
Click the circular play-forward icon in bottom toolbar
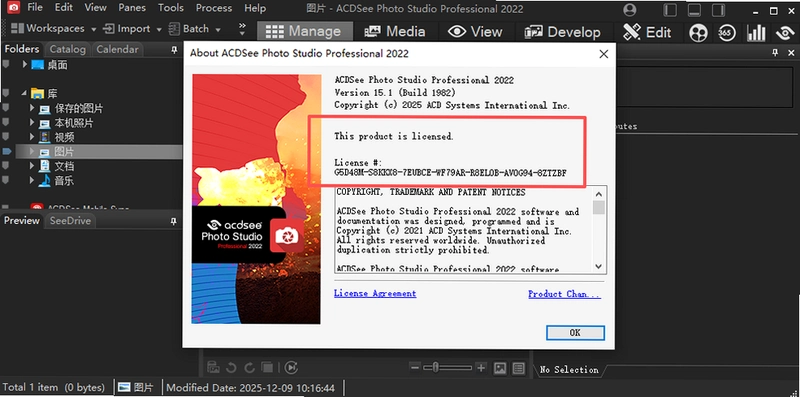pos(291,367)
